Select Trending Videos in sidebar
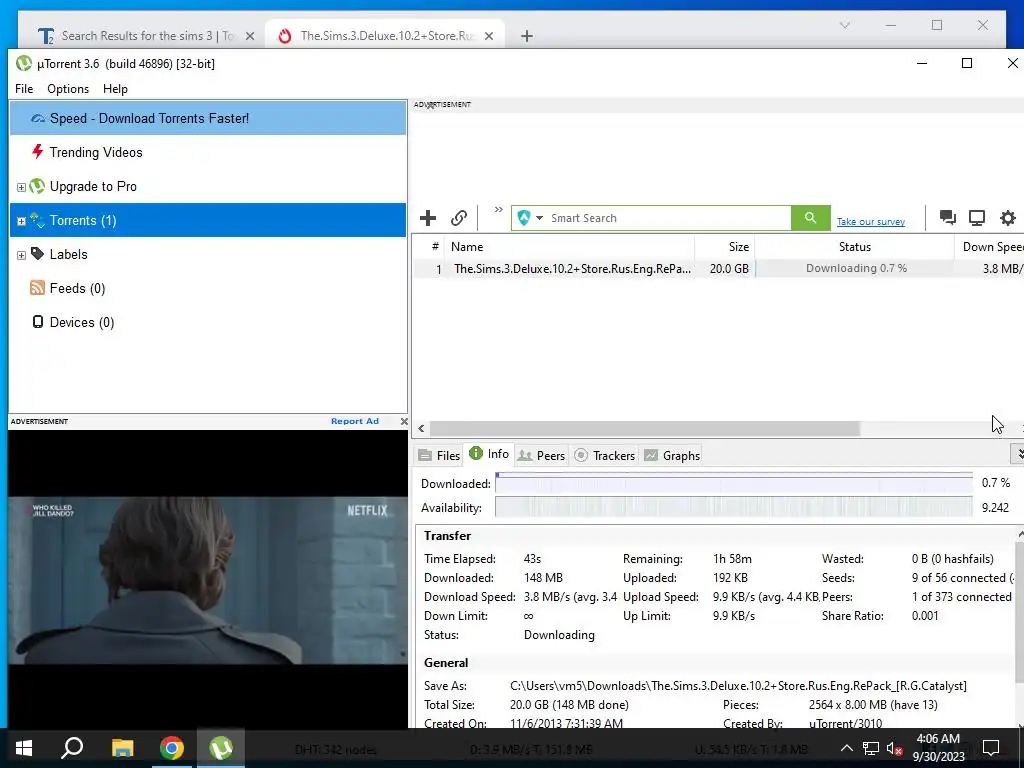The image size is (1024, 768). 208,152
